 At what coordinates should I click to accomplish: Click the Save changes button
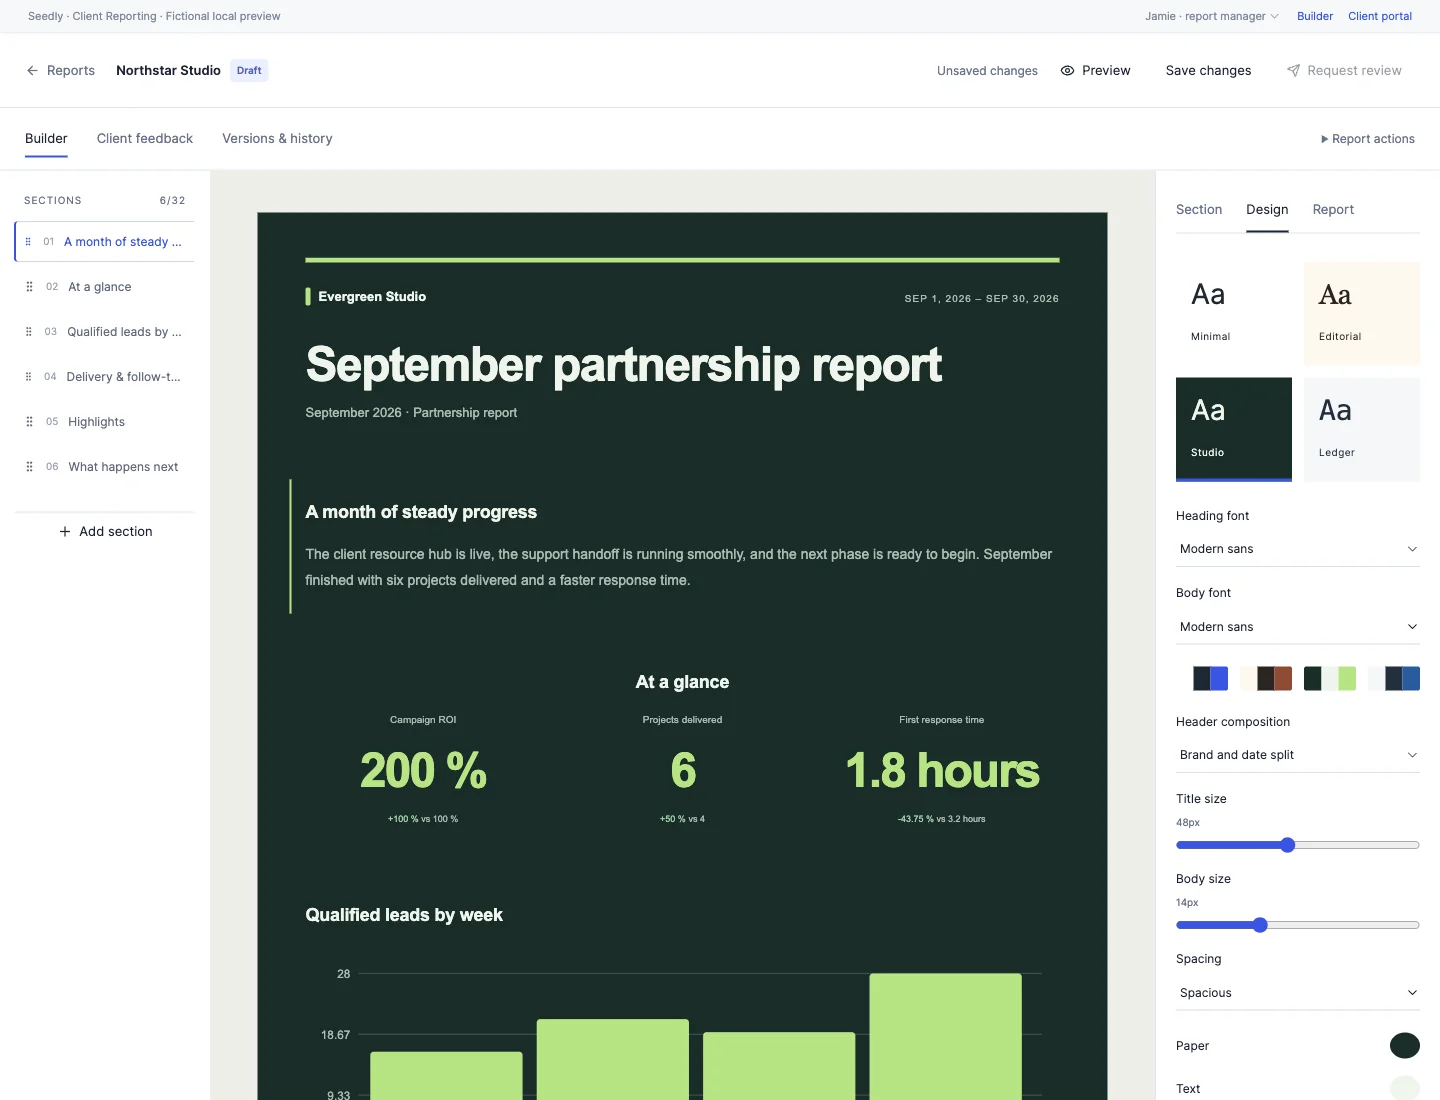[1208, 71]
